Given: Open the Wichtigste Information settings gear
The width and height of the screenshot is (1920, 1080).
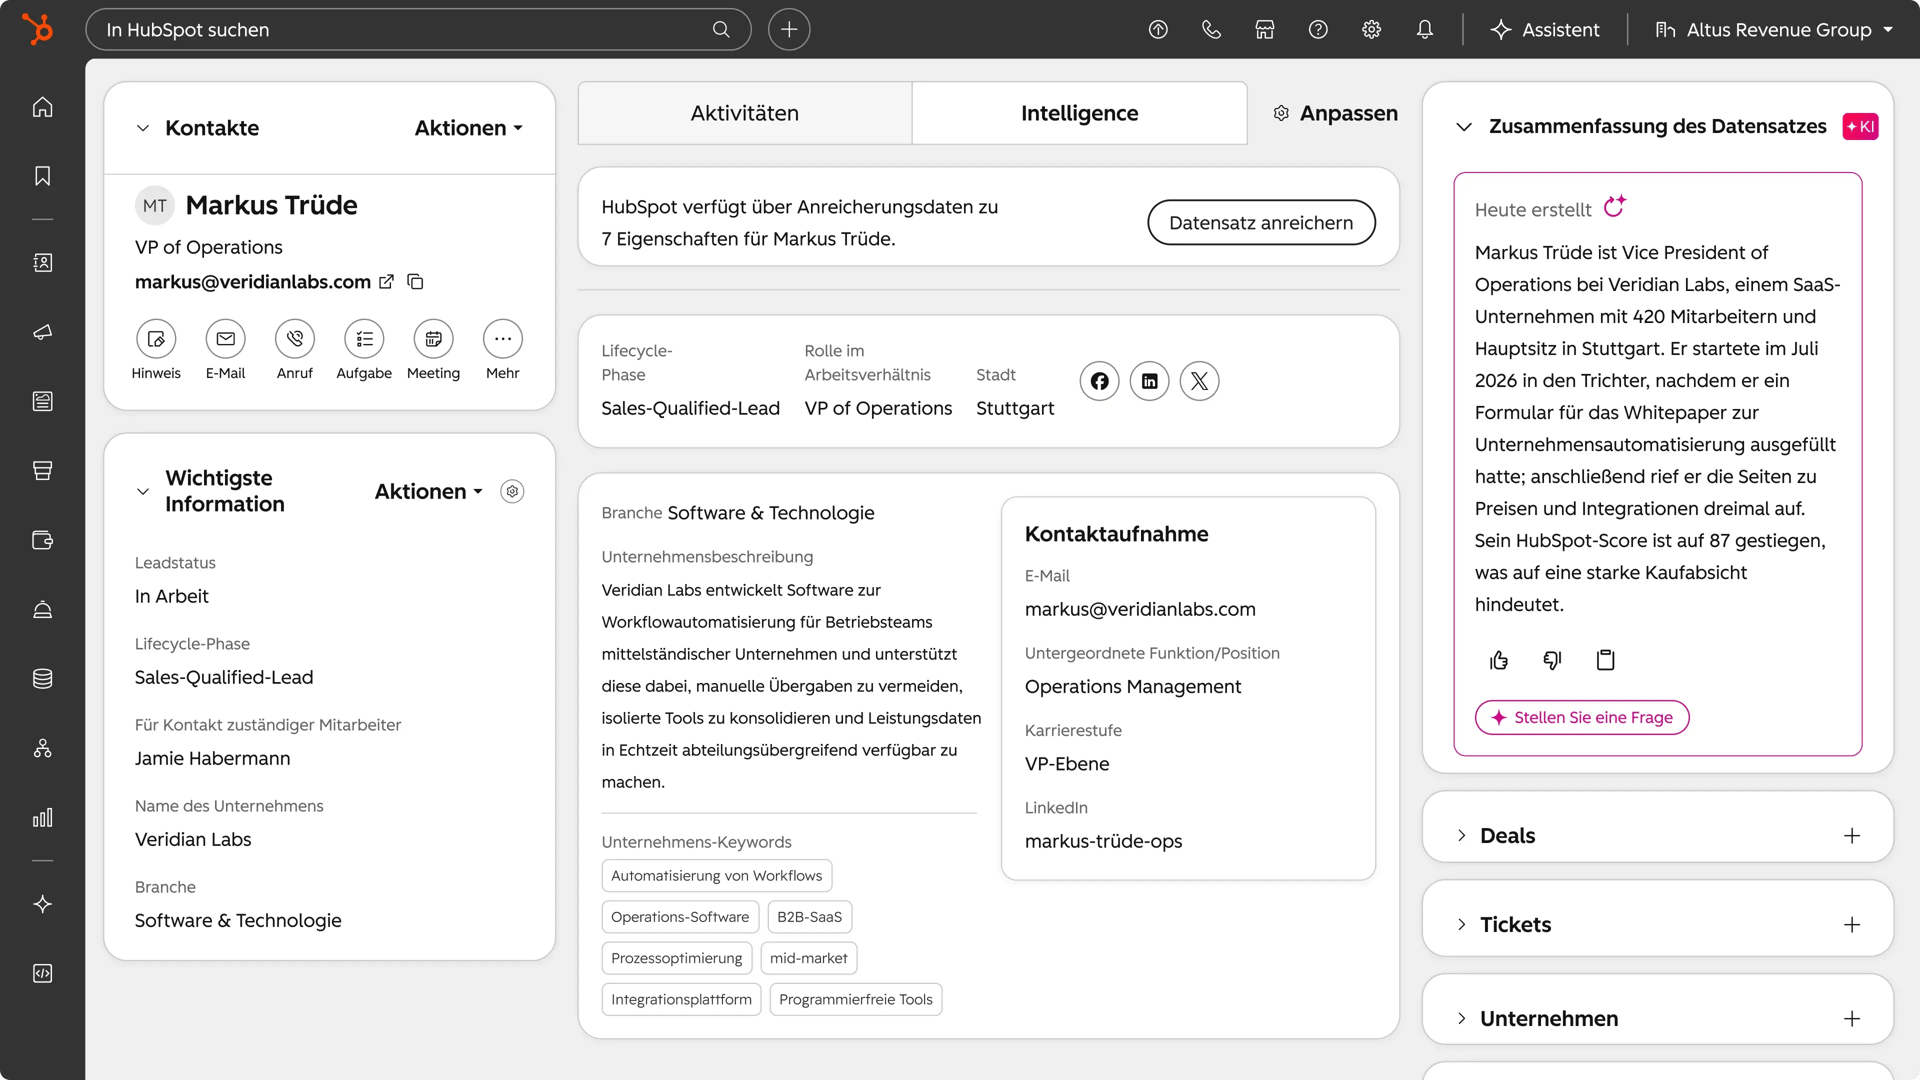Looking at the screenshot, I should pos(512,491).
